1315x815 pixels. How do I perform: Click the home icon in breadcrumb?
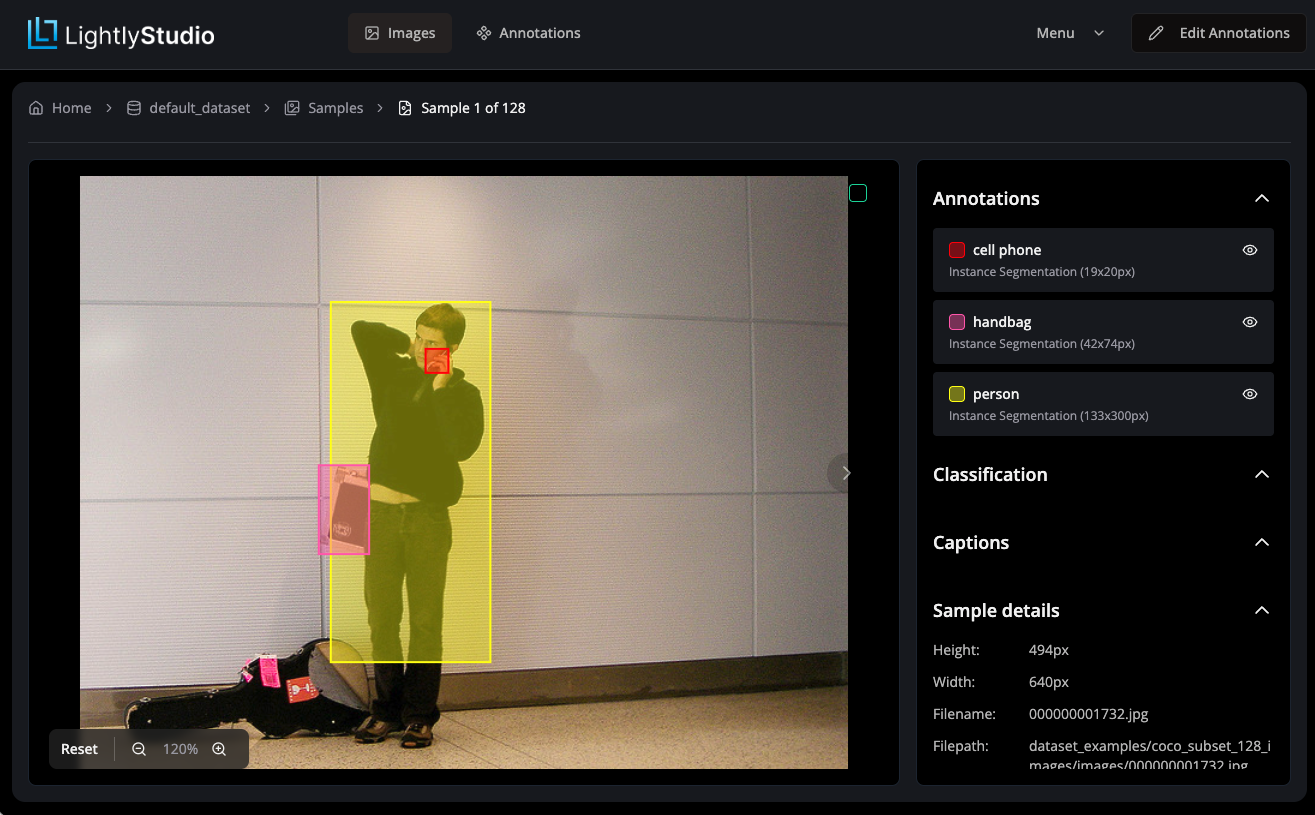pos(36,108)
